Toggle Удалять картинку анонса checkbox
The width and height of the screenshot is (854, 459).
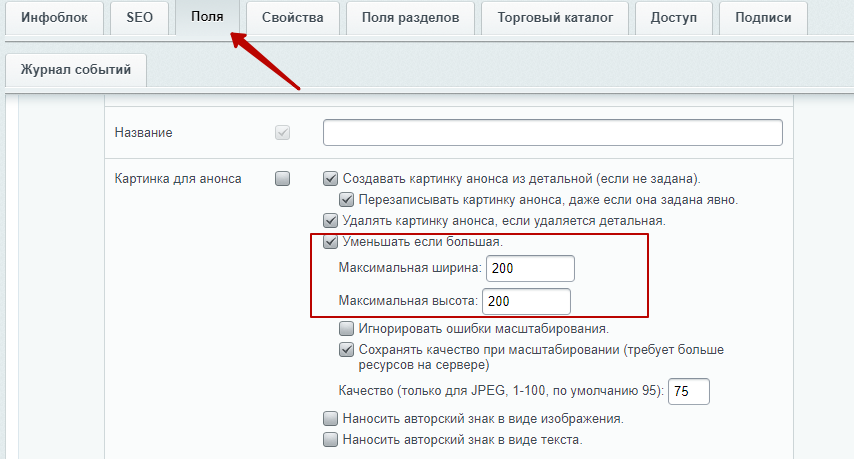click(x=330, y=221)
